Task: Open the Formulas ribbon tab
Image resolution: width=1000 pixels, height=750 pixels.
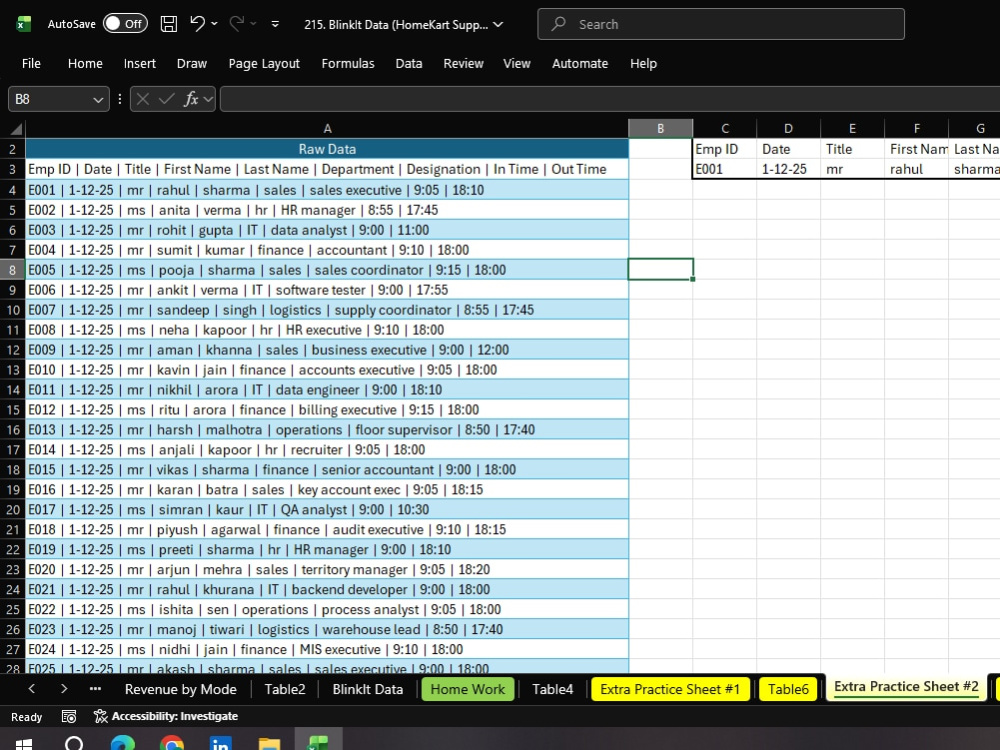Action: 348,63
